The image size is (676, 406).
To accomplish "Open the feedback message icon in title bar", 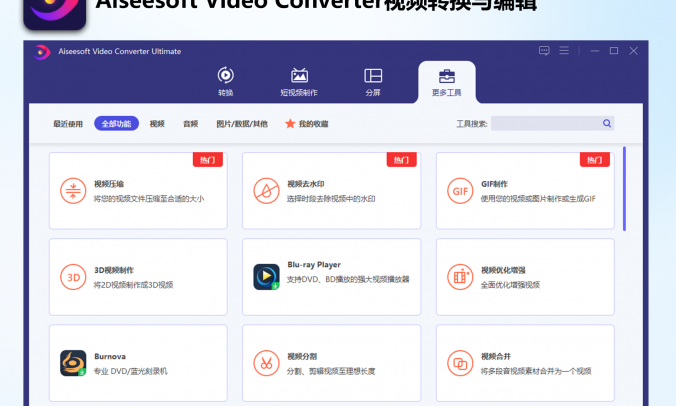I will point(544,51).
